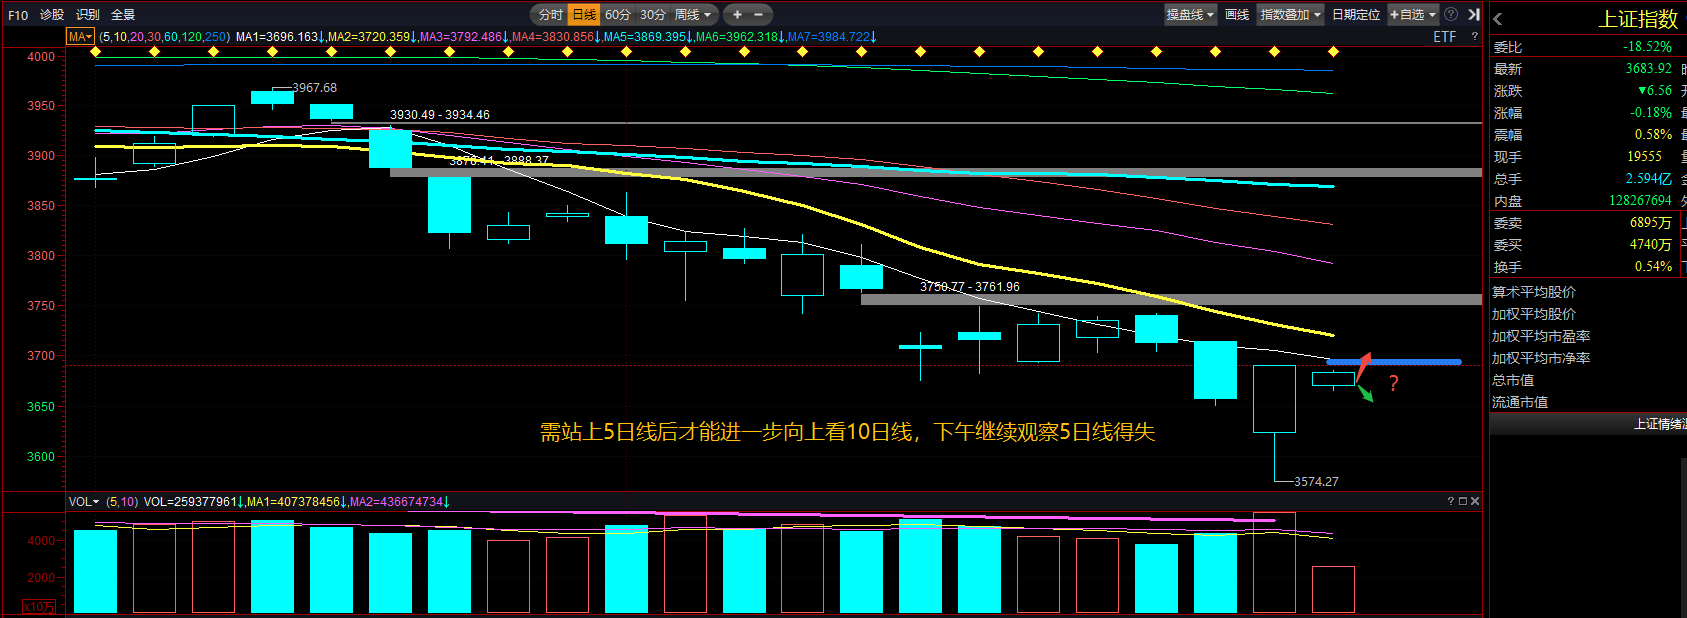Open the +自选 watchlist dropdown
Screen dimensions: 1687x618
coord(1412,14)
